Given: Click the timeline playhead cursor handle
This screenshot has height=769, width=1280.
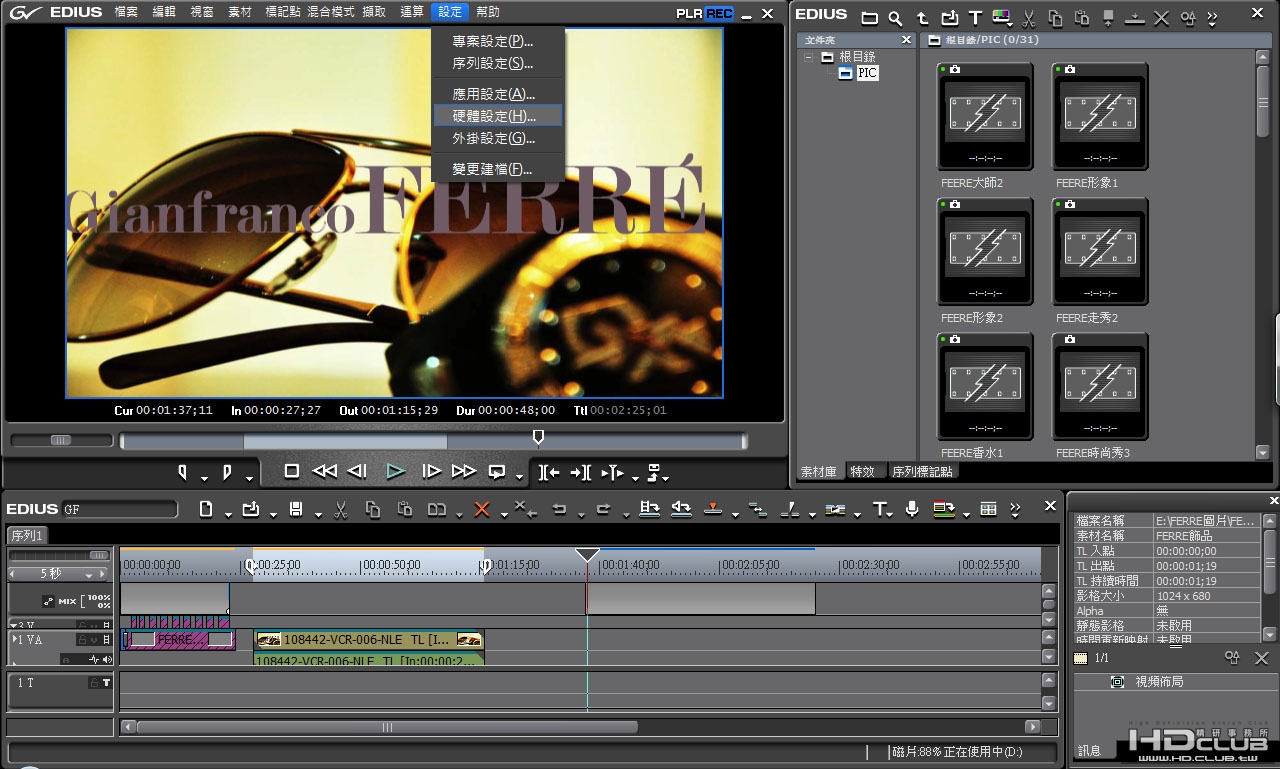Looking at the screenshot, I should pos(587,555).
